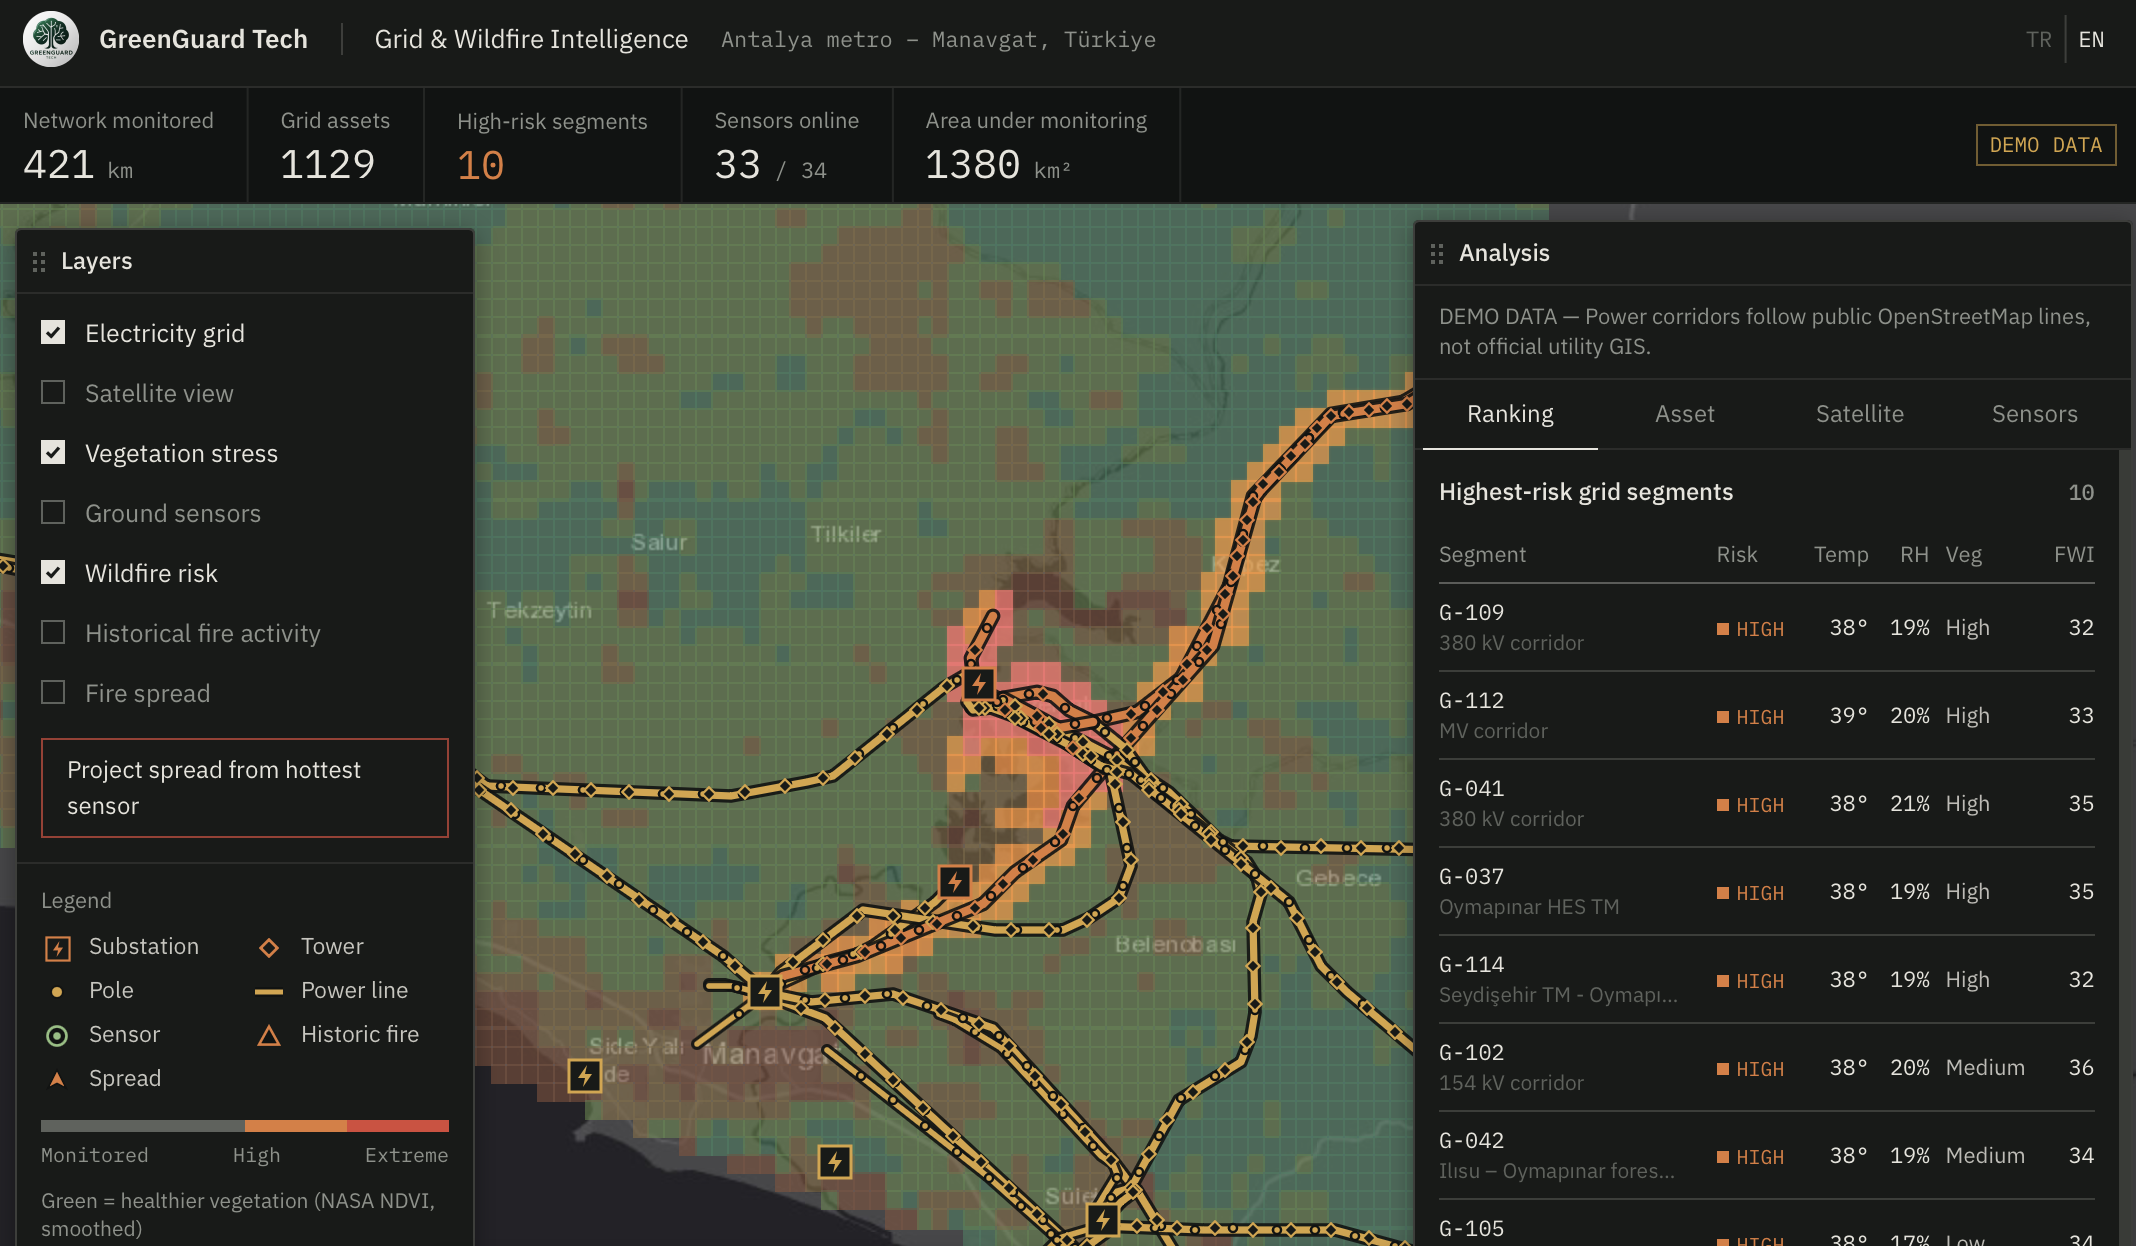The width and height of the screenshot is (2136, 1246).
Task: Uncheck the Electricity grid layer
Action: point(53,332)
